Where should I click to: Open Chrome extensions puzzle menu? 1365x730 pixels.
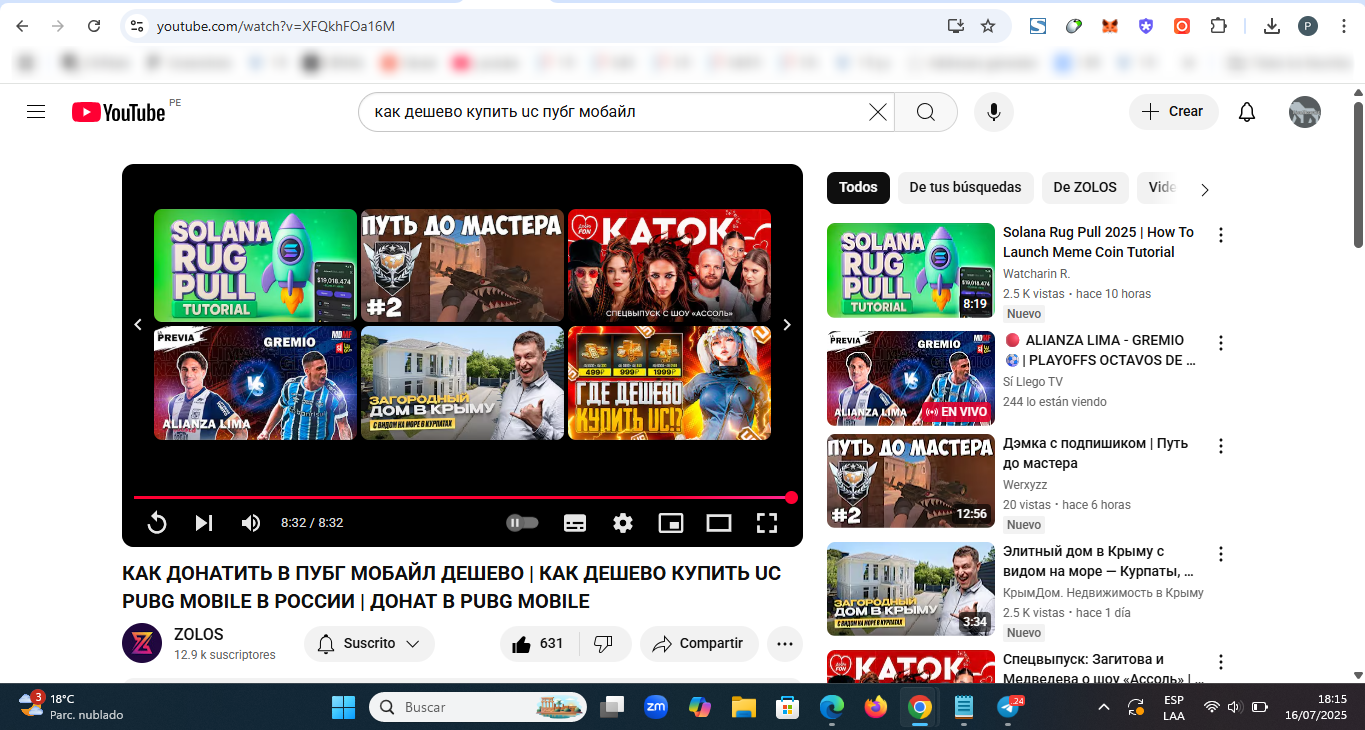[x=1218, y=26]
